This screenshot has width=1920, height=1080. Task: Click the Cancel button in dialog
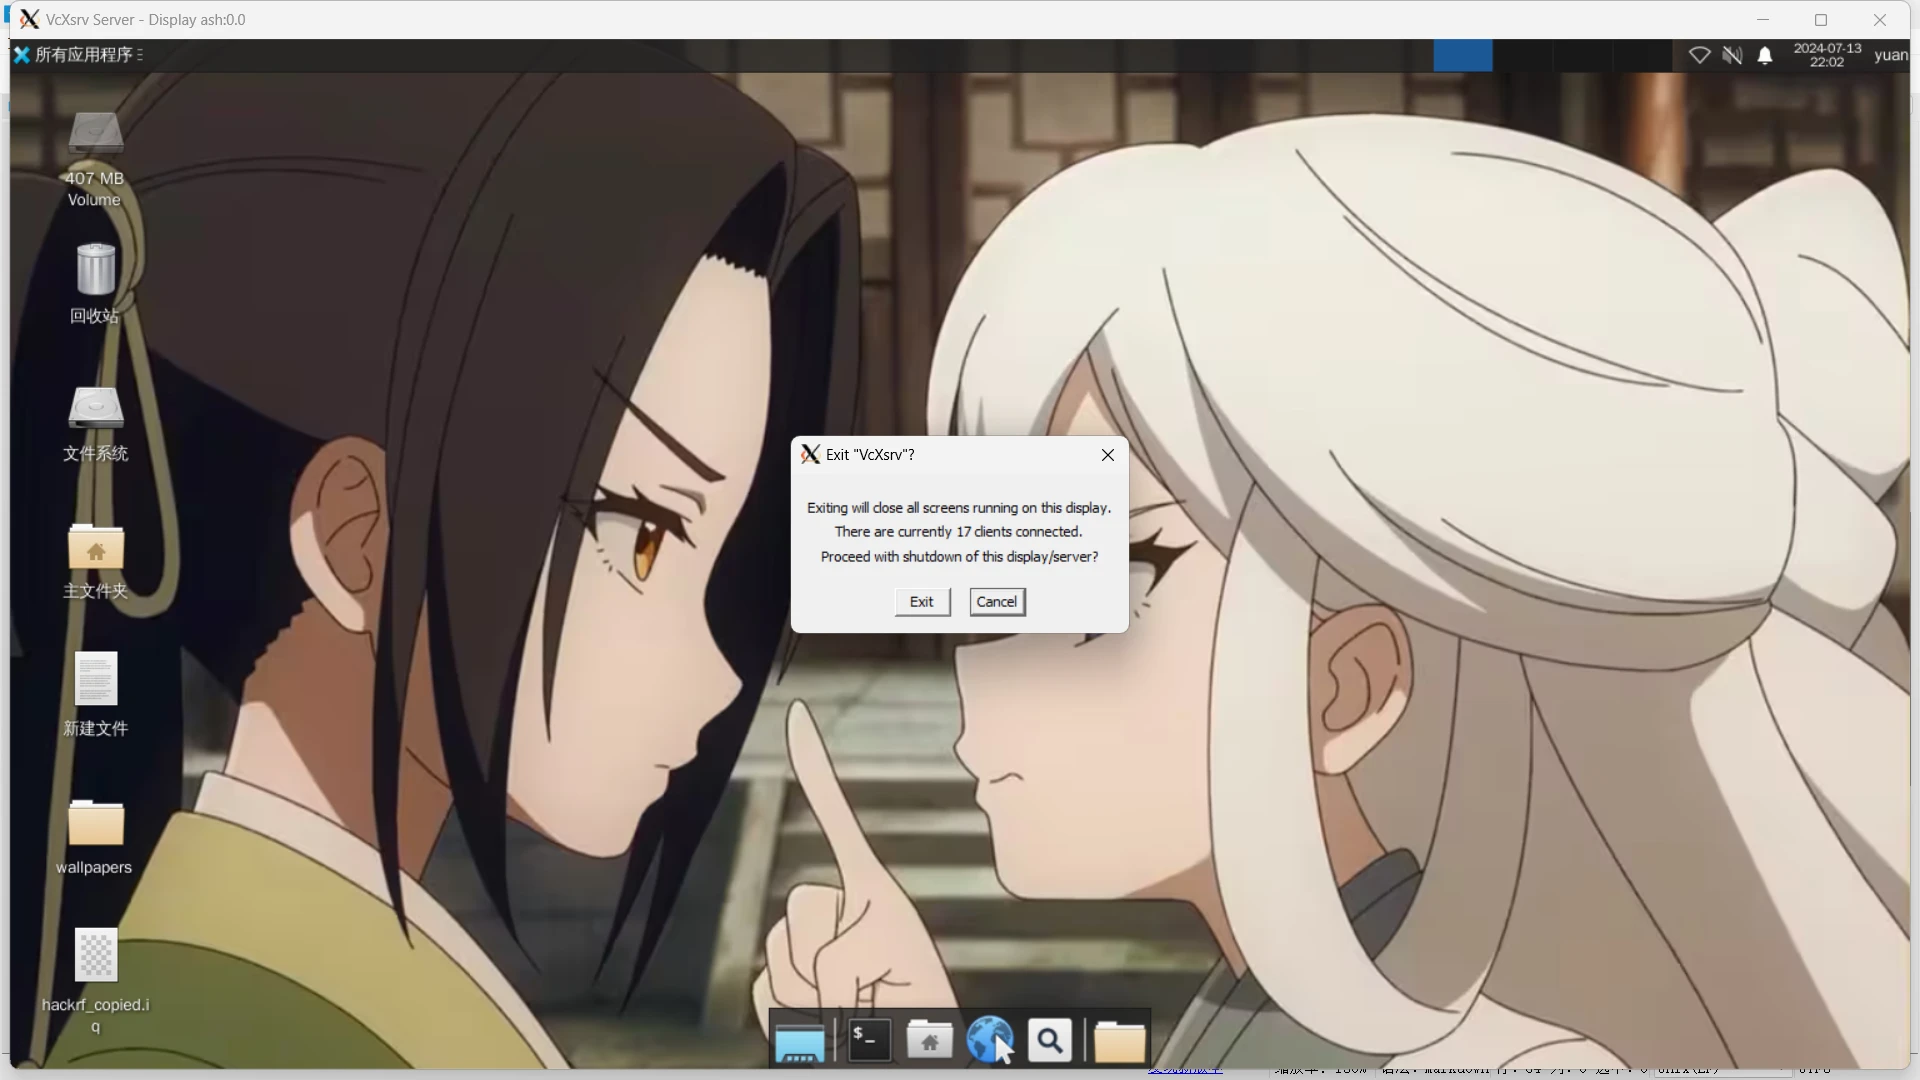(997, 602)
